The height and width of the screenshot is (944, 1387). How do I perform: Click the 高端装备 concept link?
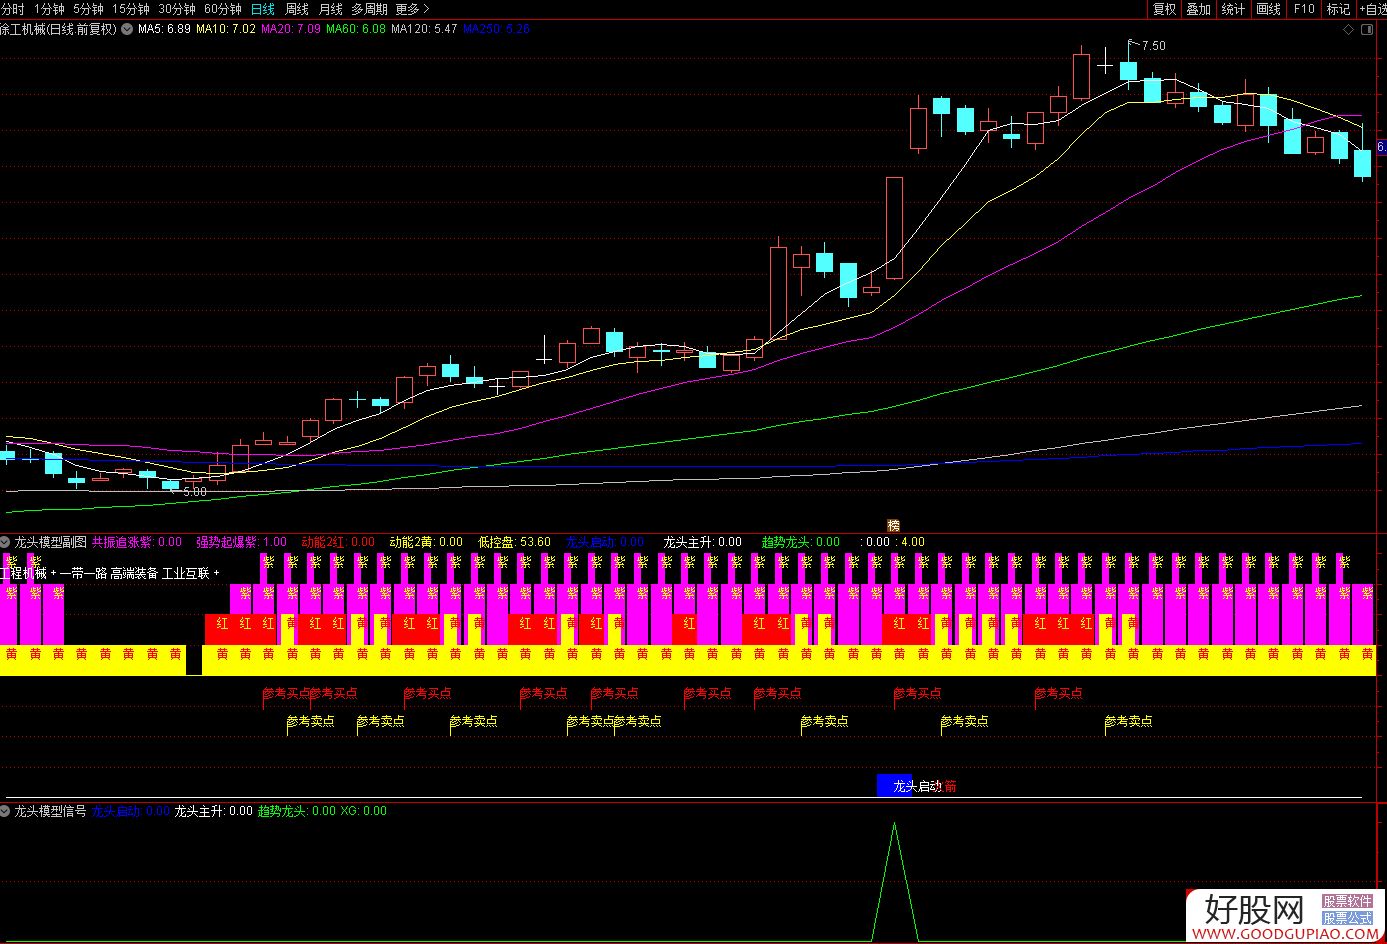point(134,573)
